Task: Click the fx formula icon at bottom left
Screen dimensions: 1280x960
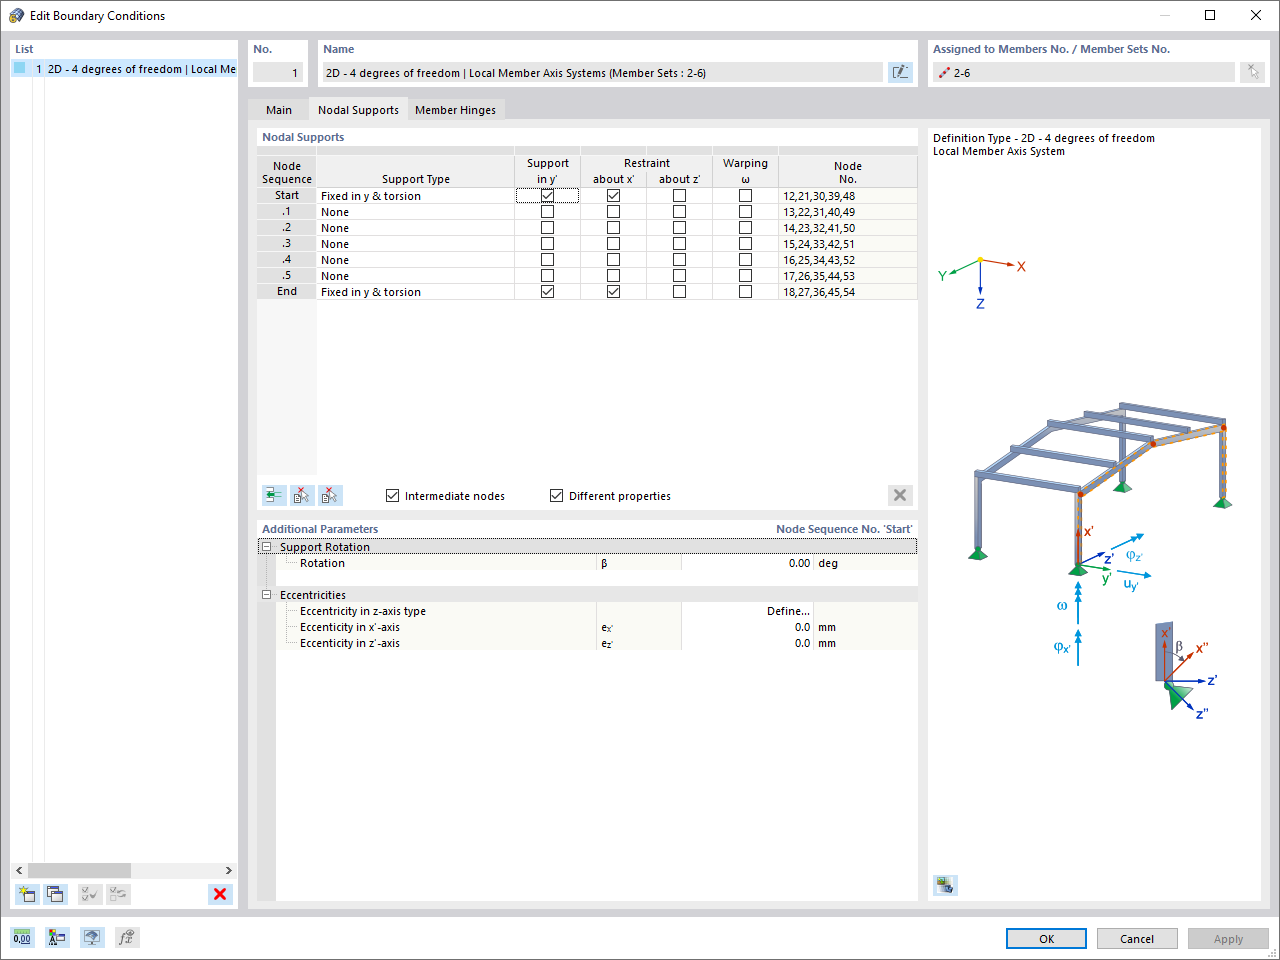Action: point(126,937)
